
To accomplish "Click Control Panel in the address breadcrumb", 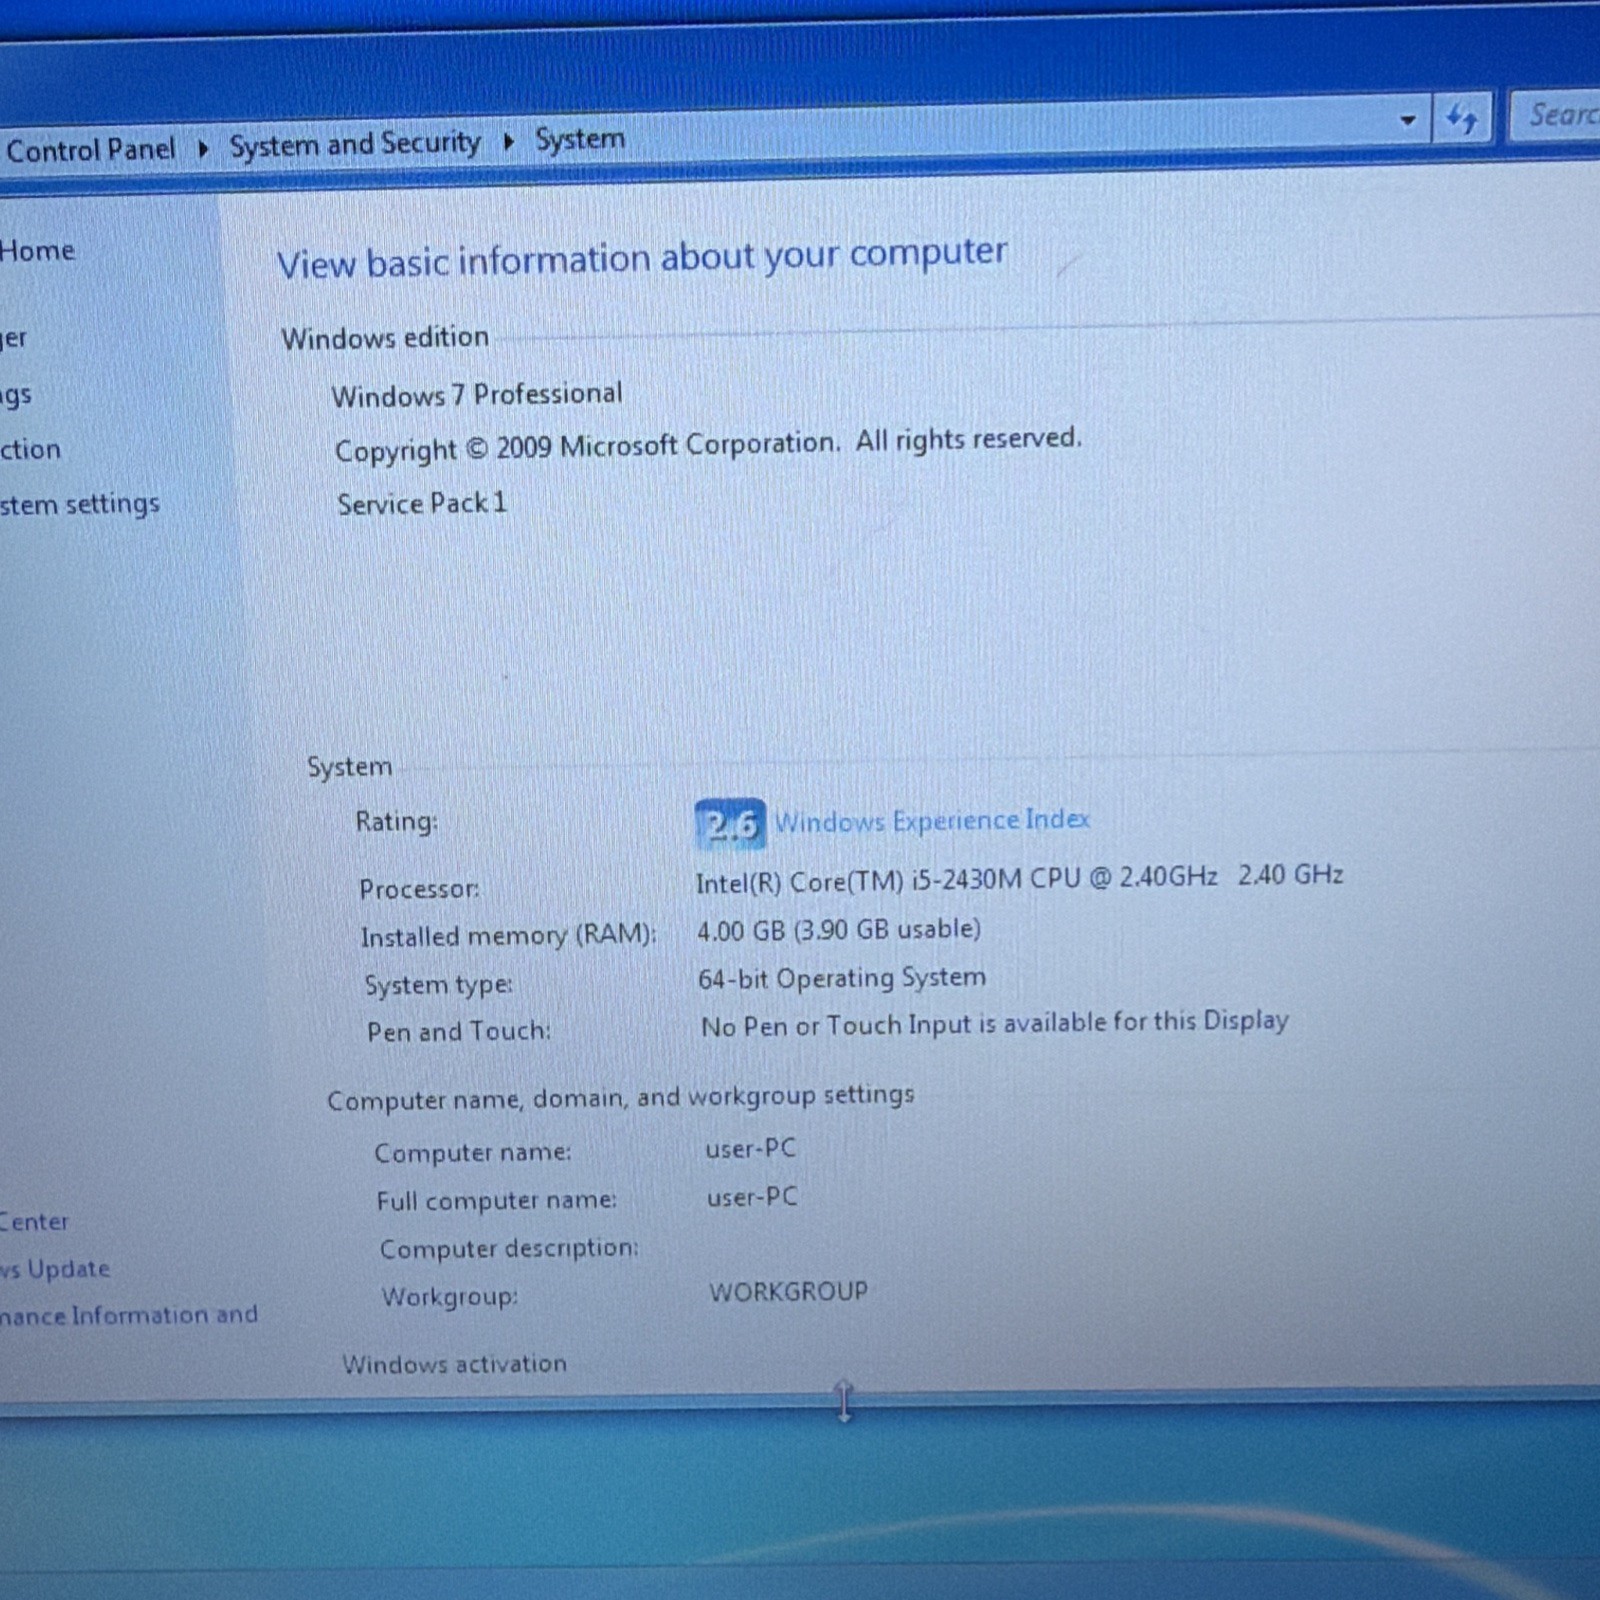I will click(x=90, y=150).
